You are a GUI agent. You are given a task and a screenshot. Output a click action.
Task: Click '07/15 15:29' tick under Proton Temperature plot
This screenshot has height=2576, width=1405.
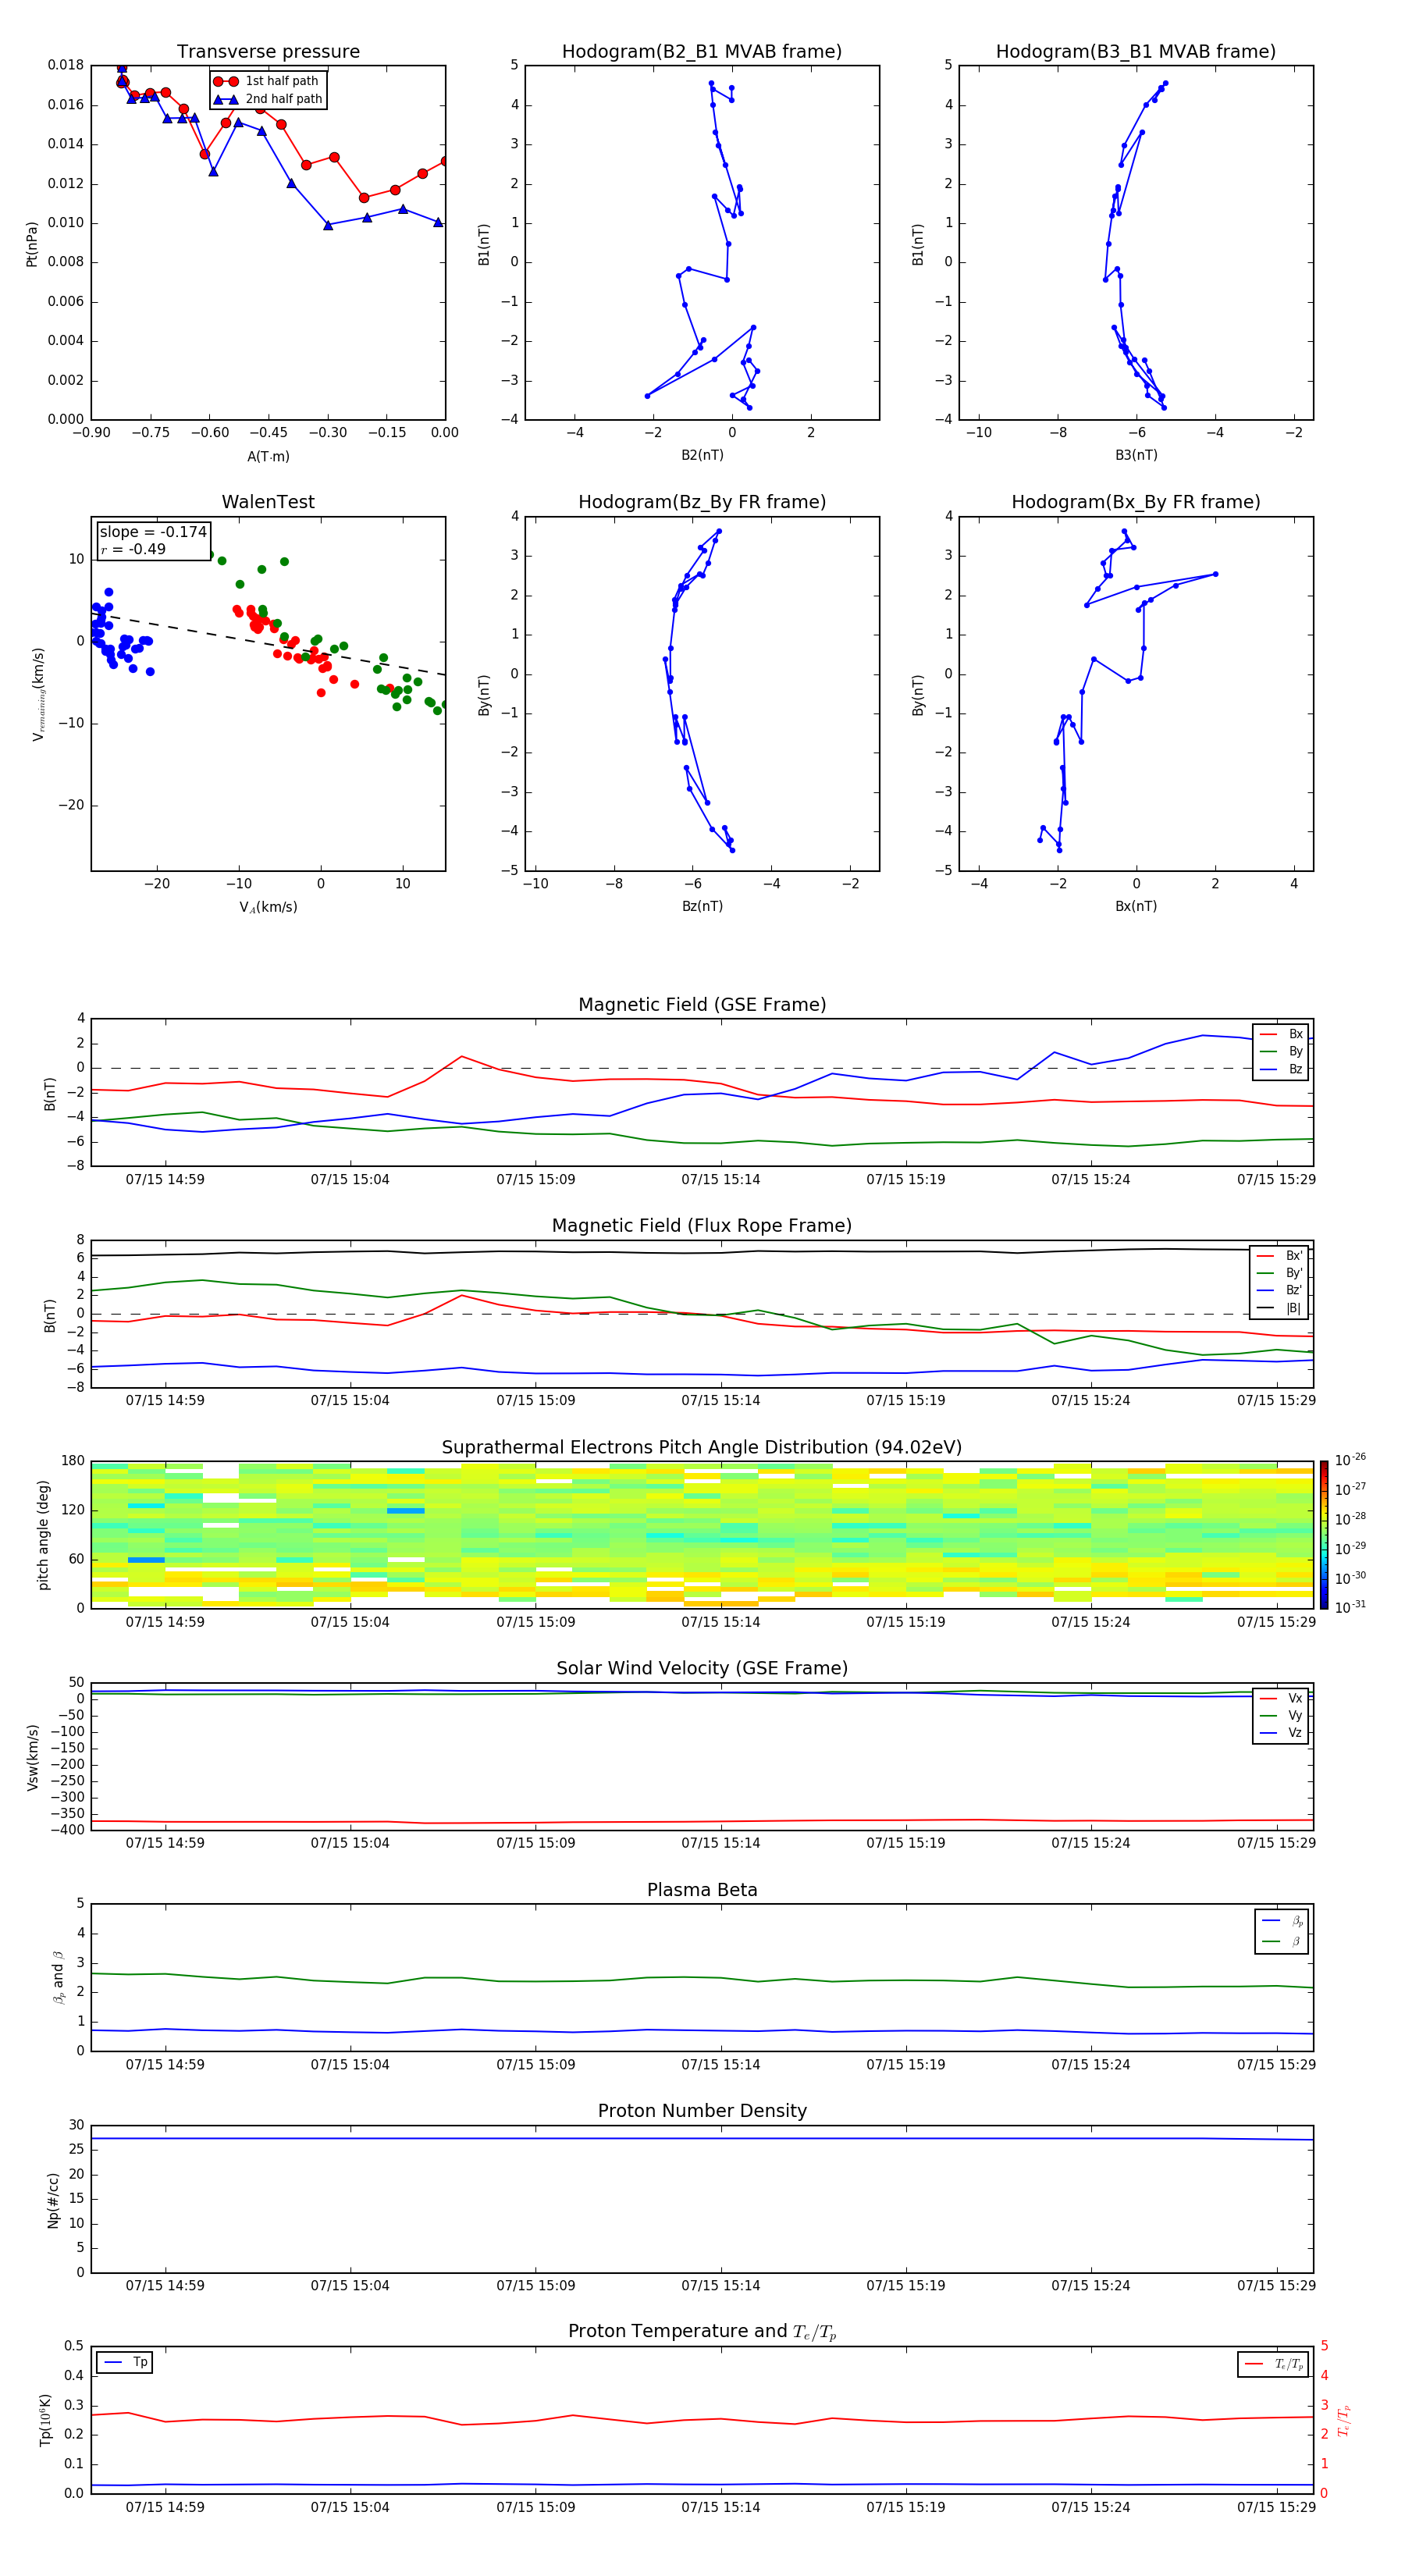[1276, 2507]
